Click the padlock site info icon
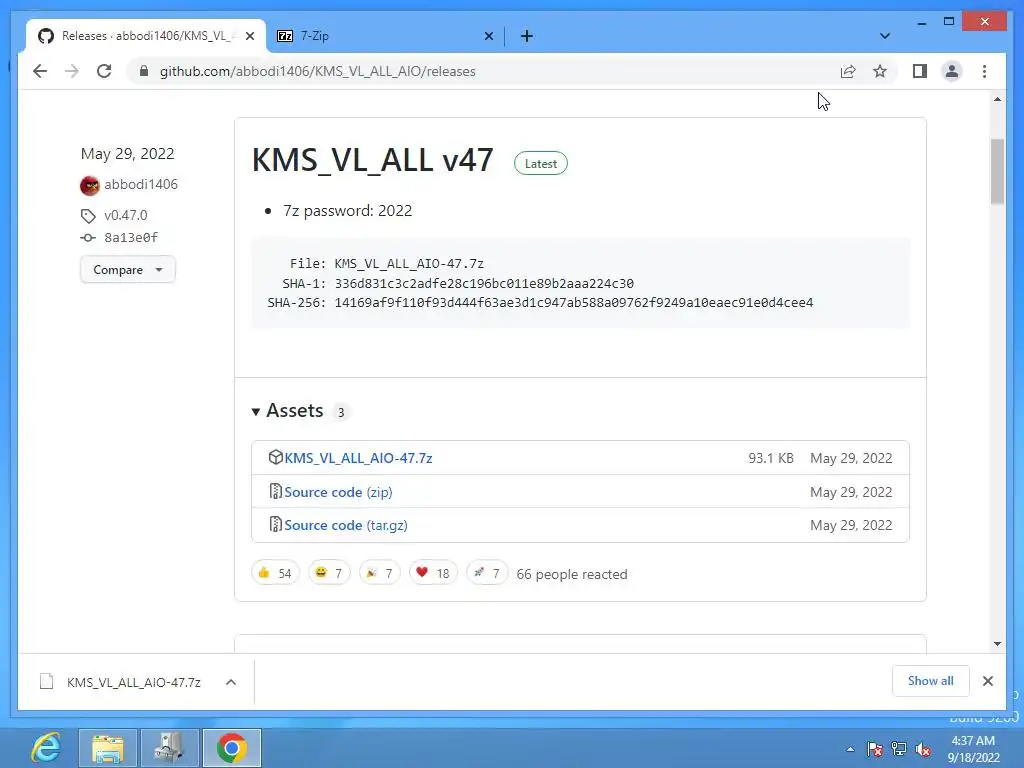Screen dimensions: 1024x768 pyautogui.click(x=144, y=71)
